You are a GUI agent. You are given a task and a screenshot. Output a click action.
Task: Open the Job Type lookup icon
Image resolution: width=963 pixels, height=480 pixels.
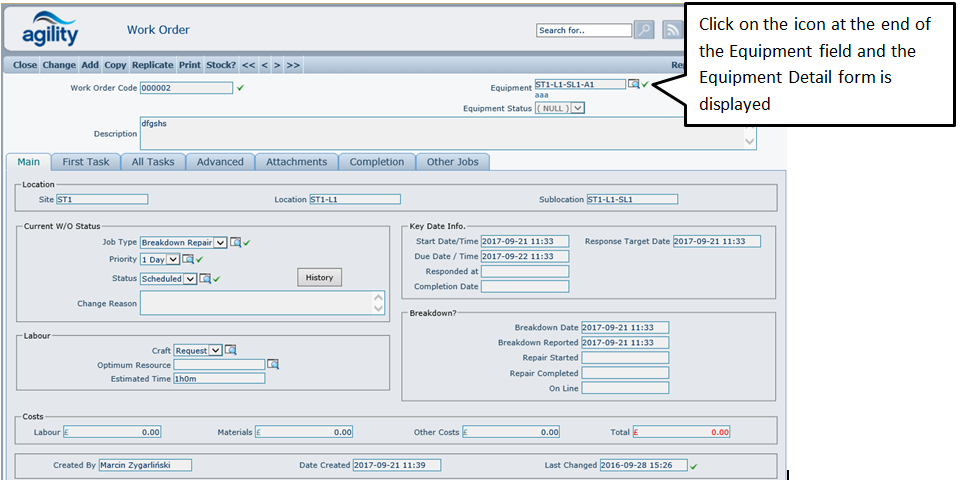235,242
